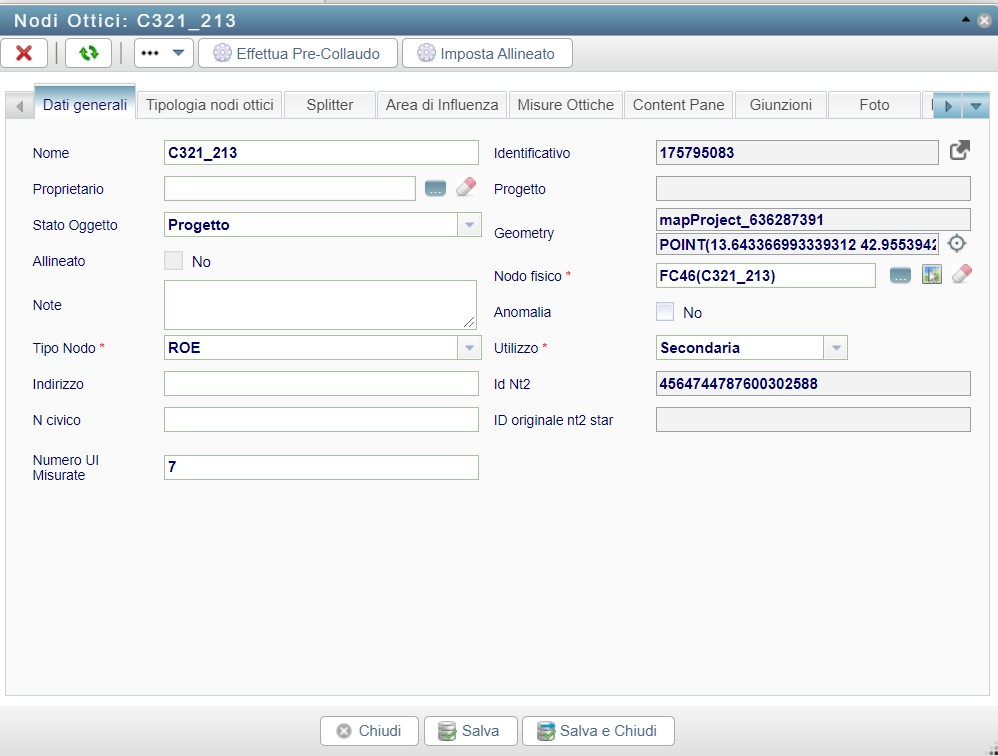Open the Identificativo external link icon

[x=959, y=151]
